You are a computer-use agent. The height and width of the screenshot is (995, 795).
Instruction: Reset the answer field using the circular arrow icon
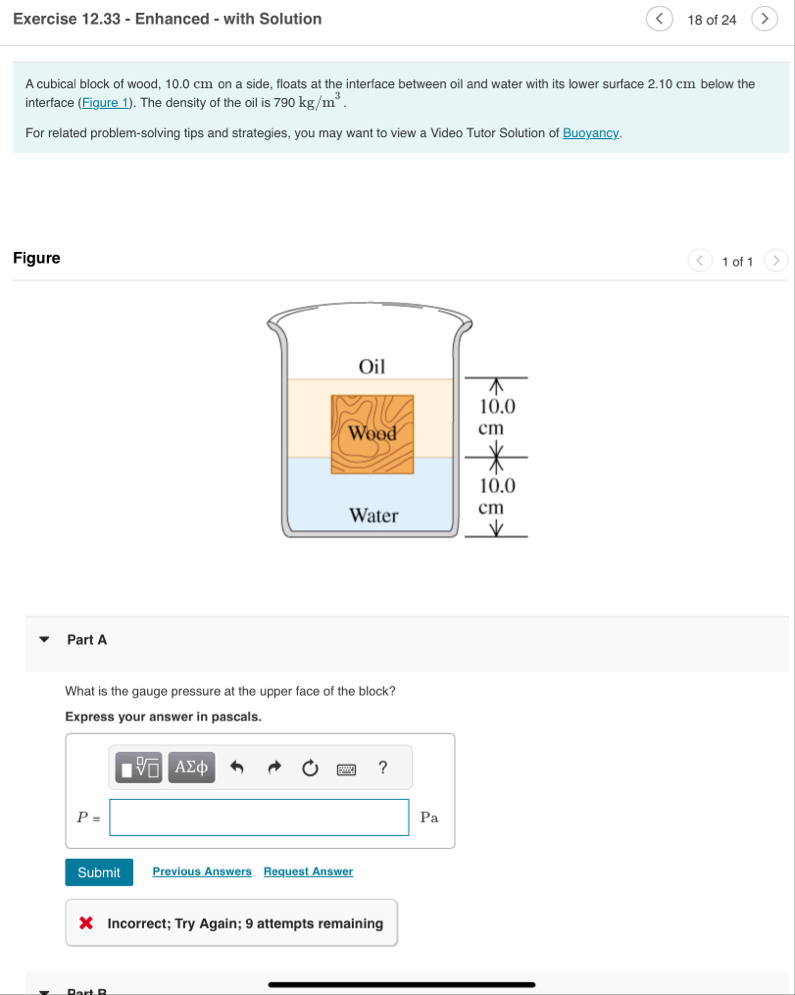tap(309, 767)
